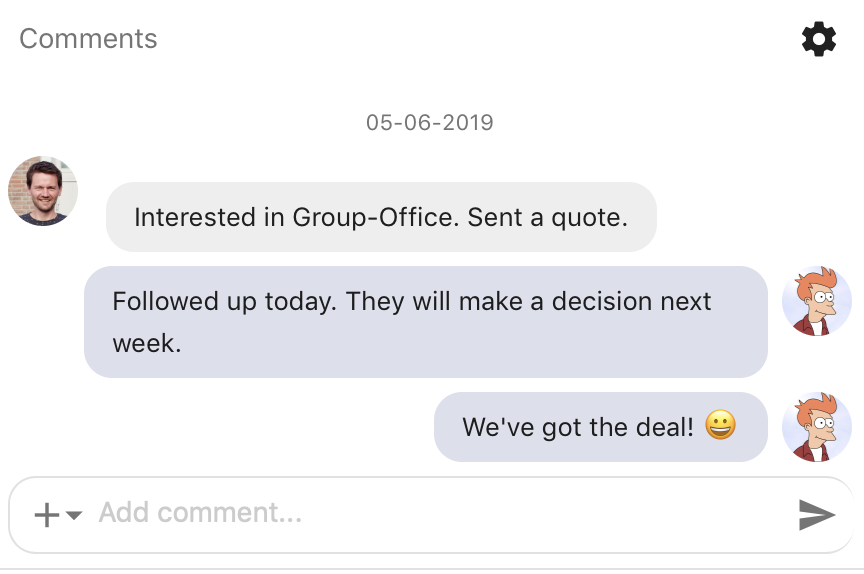Click the 05-06-2019 date separator

pos(430,123)
